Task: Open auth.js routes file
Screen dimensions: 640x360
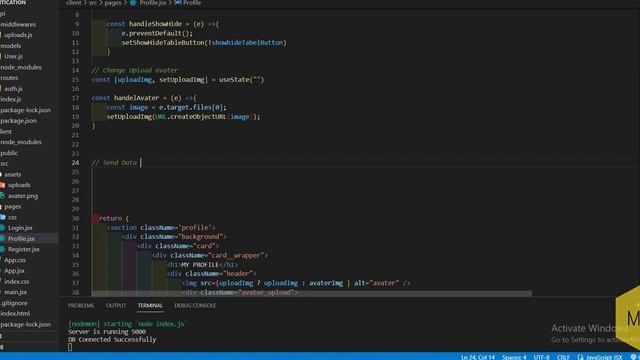Action: [13, 89]
